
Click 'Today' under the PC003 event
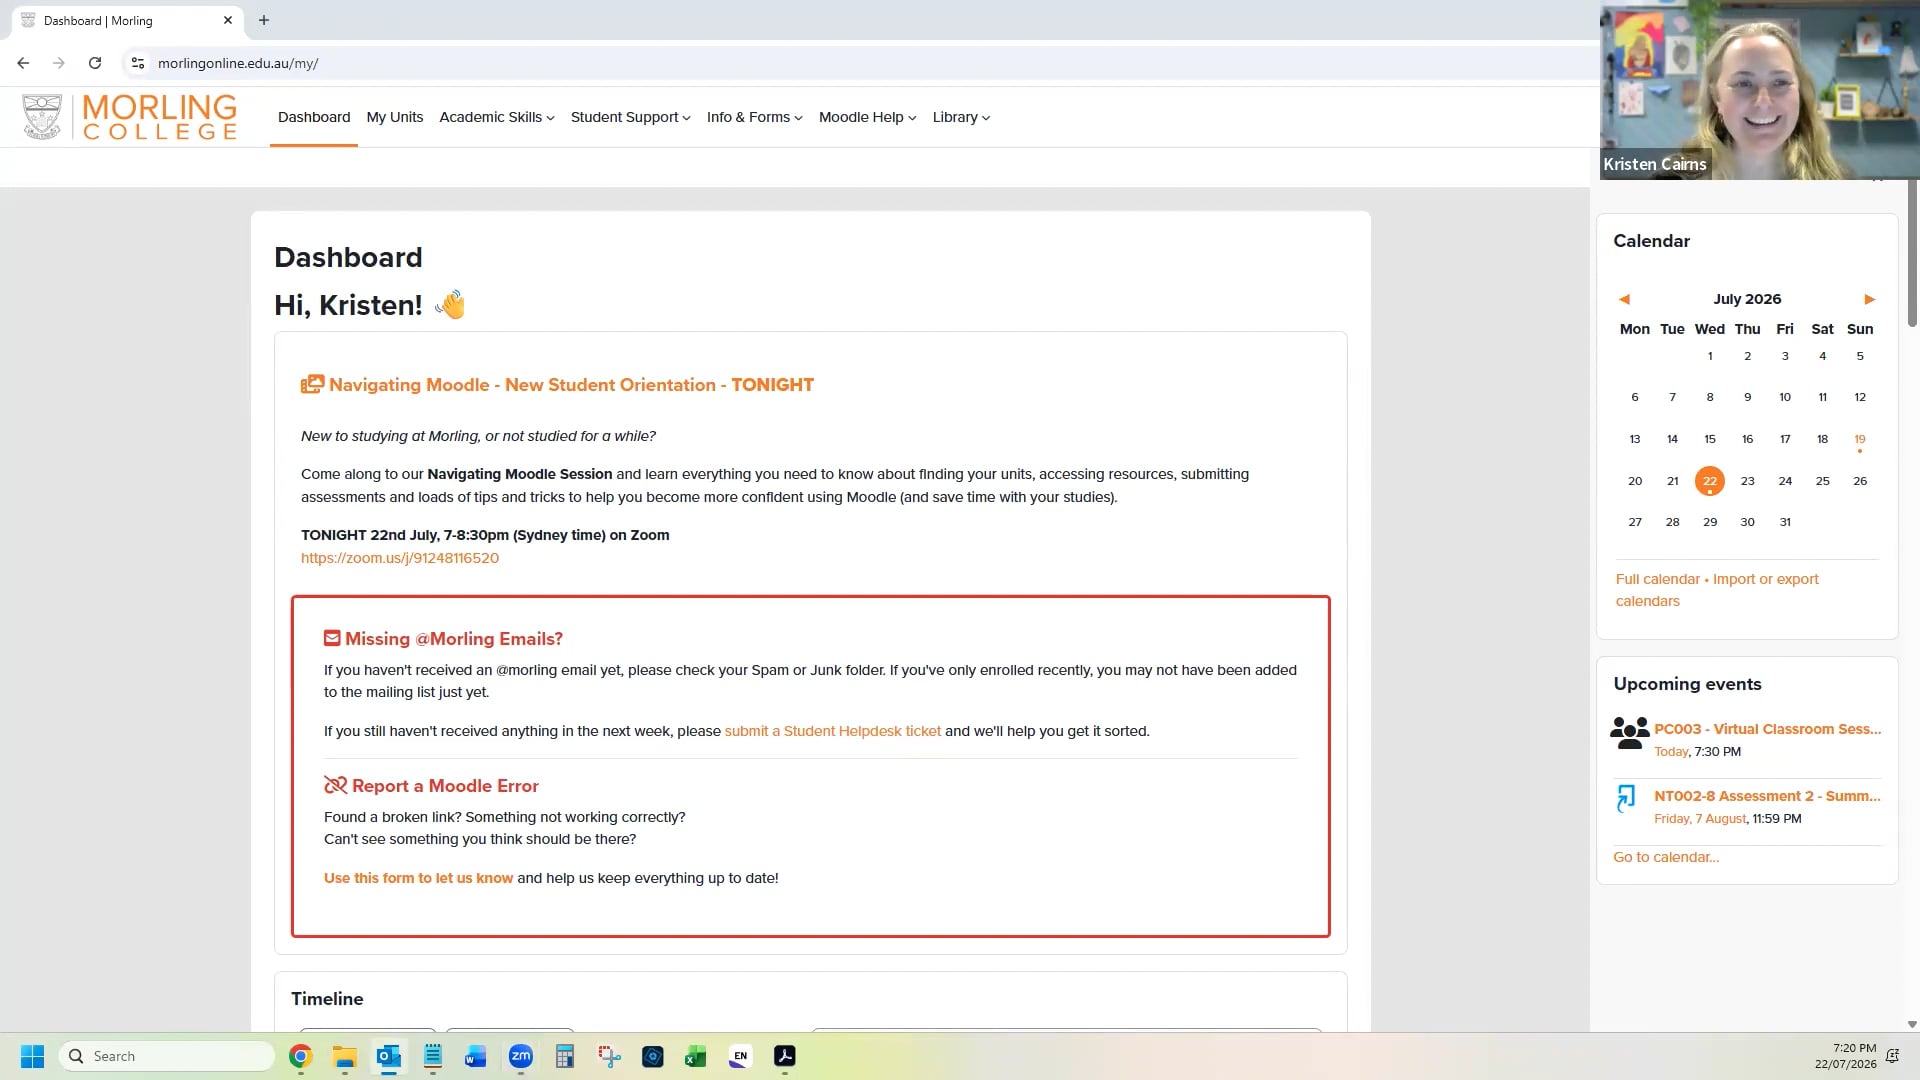point(1671,752)
